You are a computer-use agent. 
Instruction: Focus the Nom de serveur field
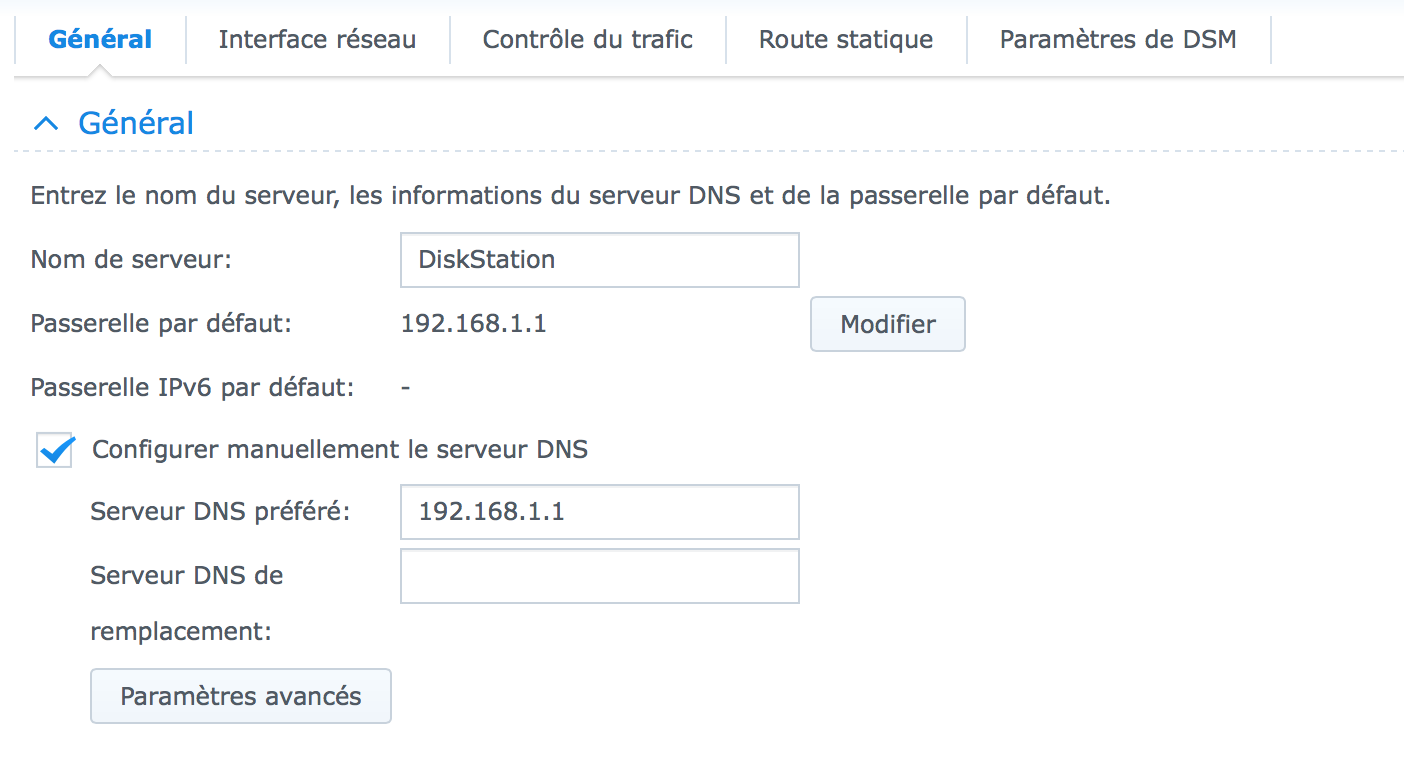tap(600, 260)
